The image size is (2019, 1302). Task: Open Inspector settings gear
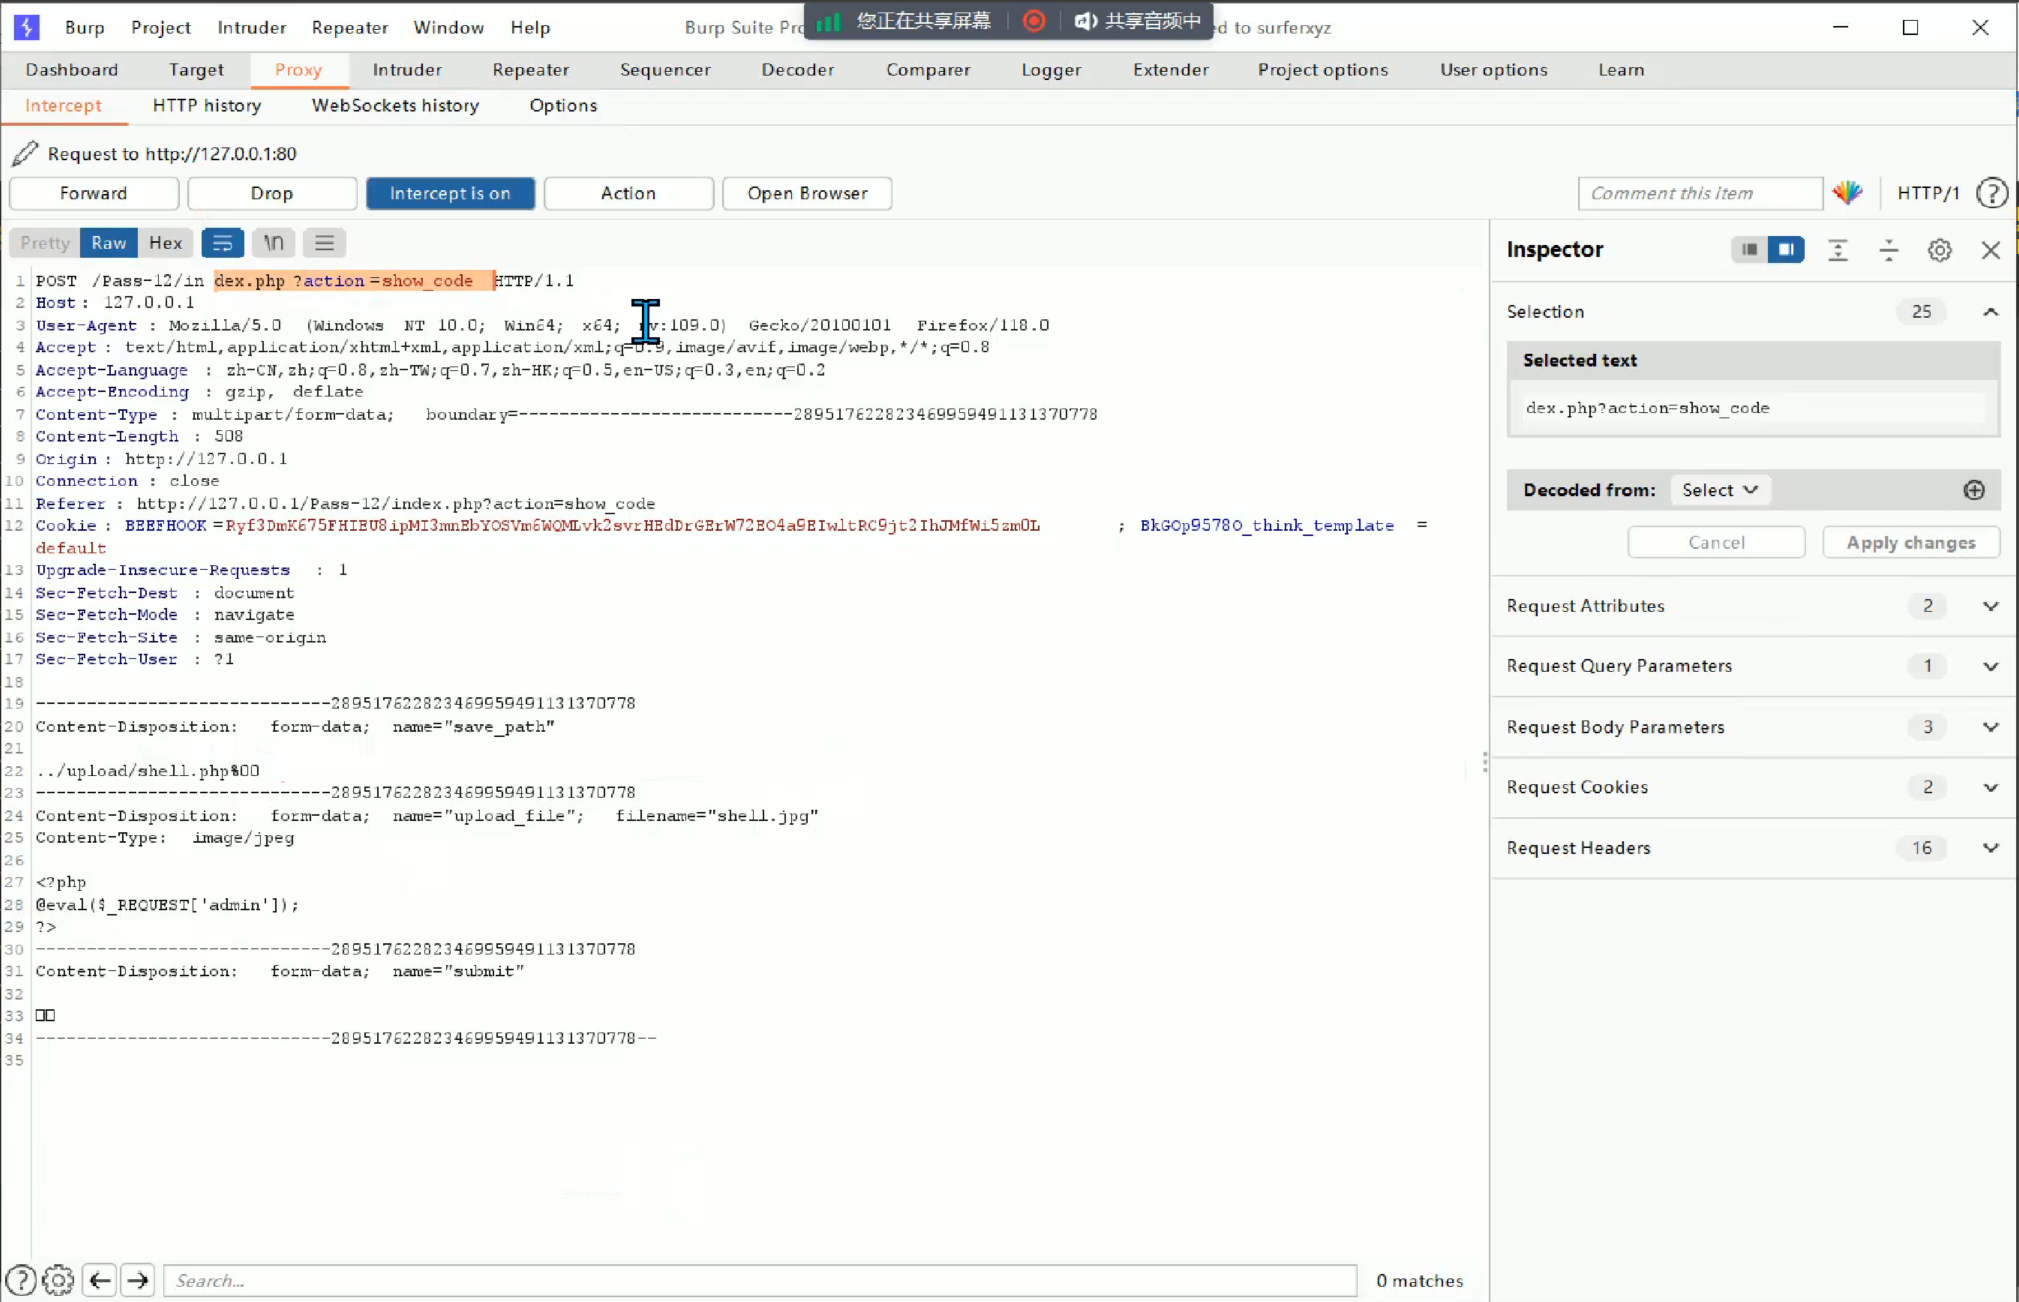[x=1940, y=250]
